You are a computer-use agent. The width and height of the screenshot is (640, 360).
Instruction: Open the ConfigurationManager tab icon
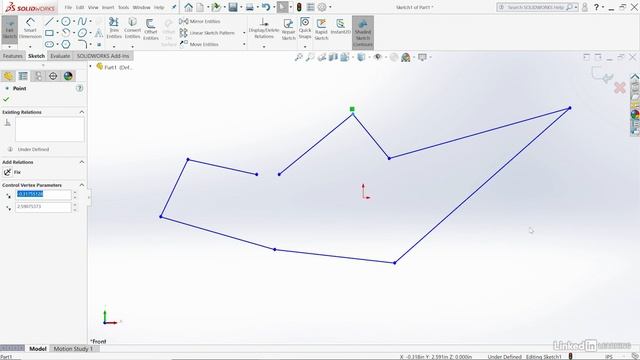[38, 76]
